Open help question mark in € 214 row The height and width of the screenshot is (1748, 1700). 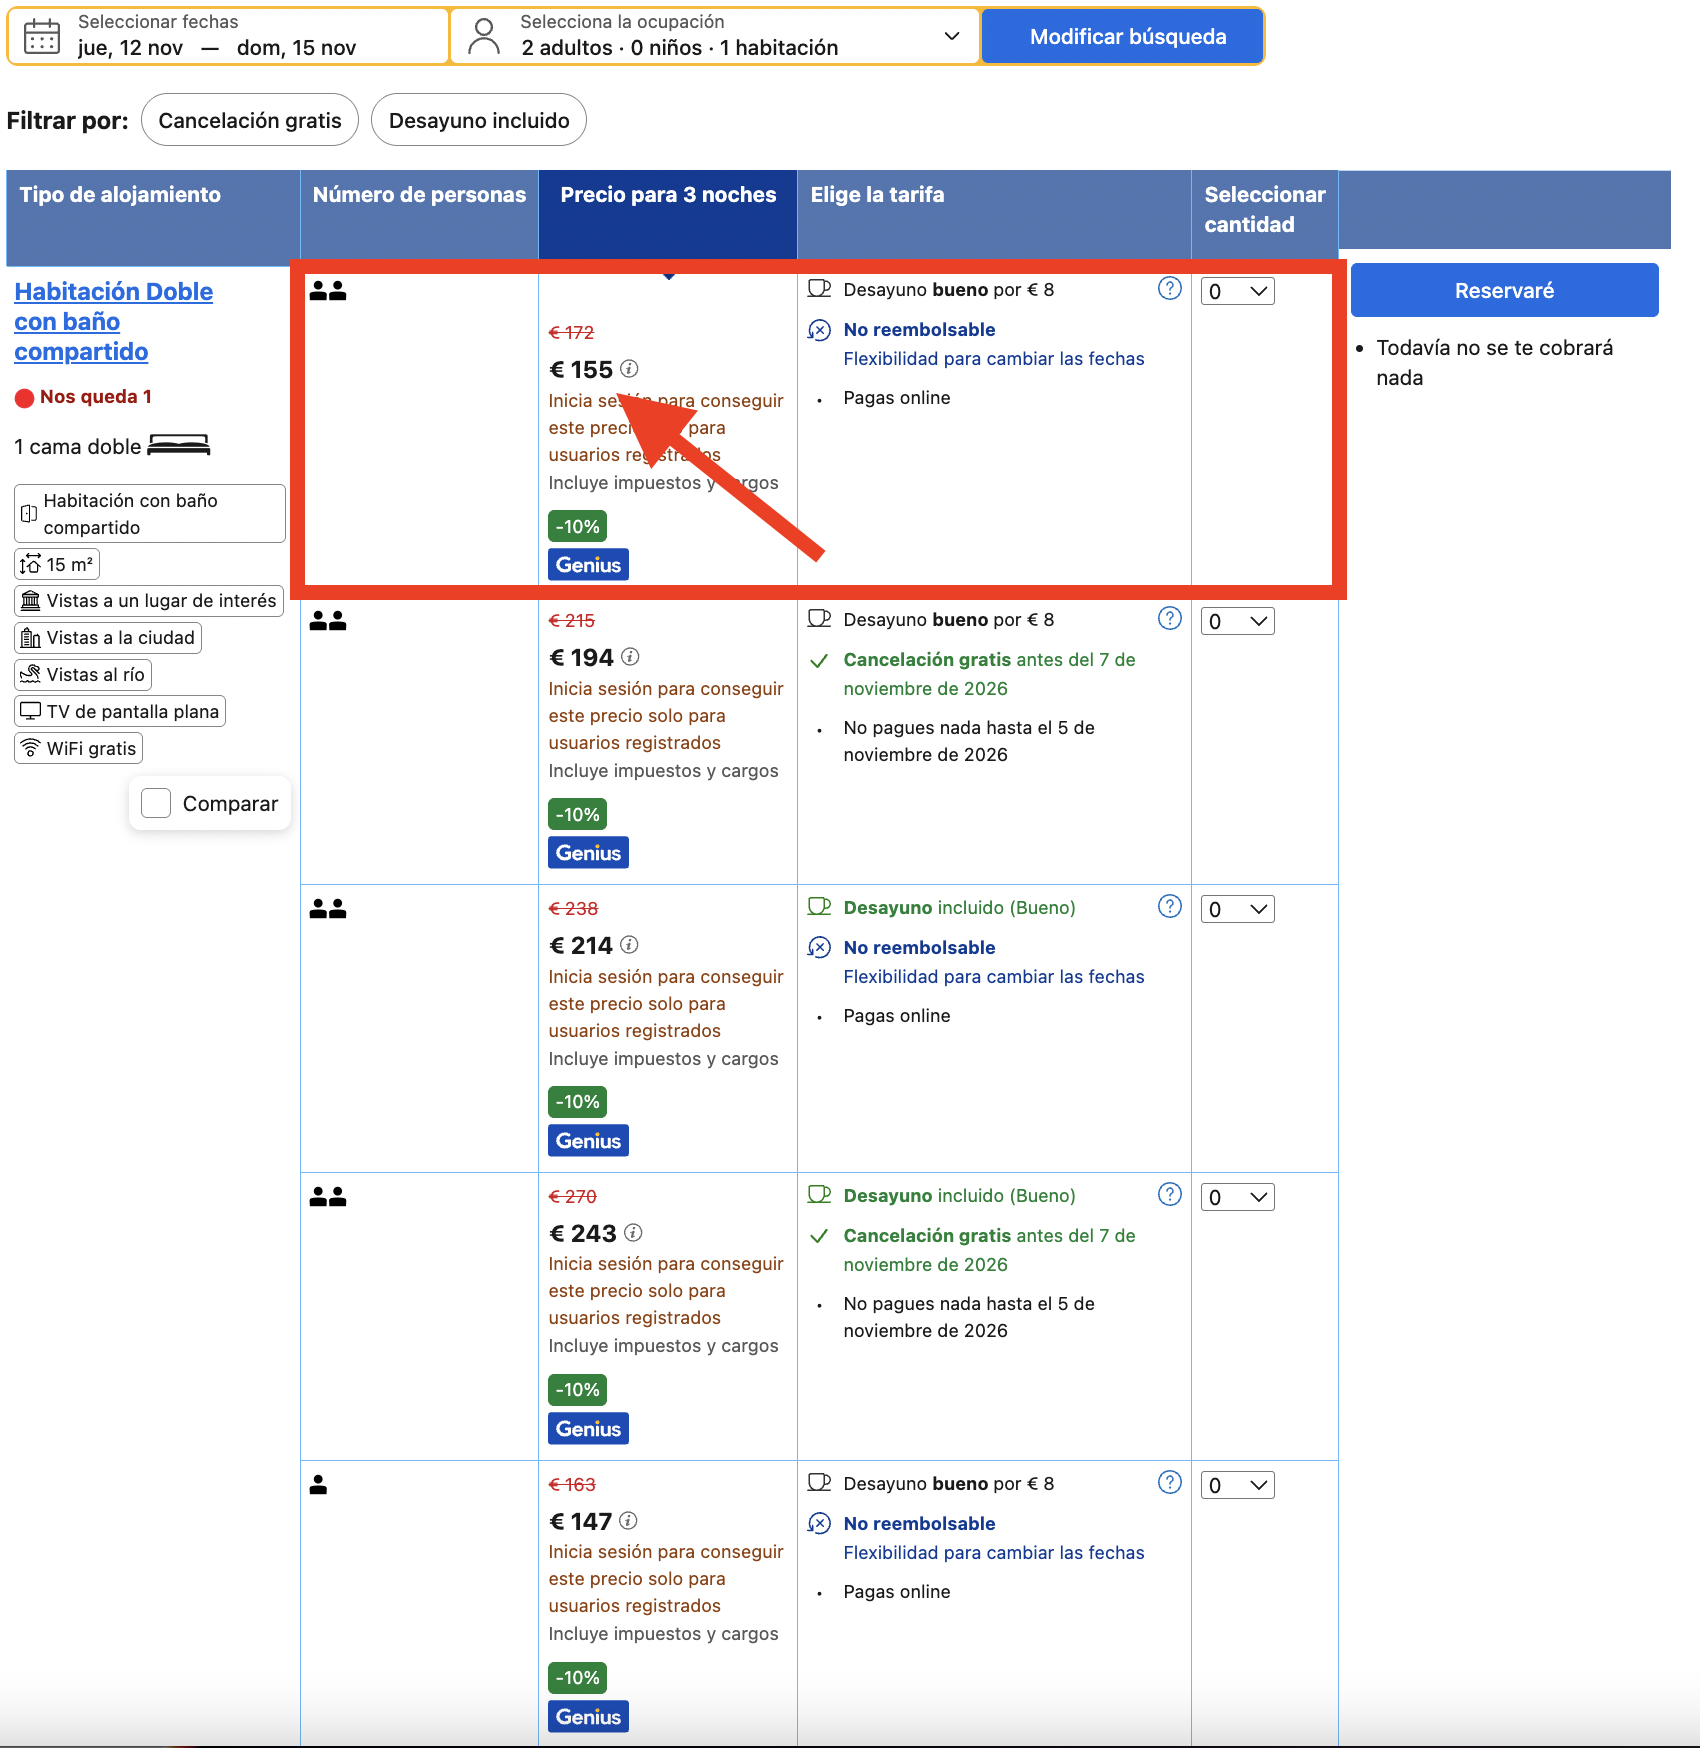coord(1169,907)
